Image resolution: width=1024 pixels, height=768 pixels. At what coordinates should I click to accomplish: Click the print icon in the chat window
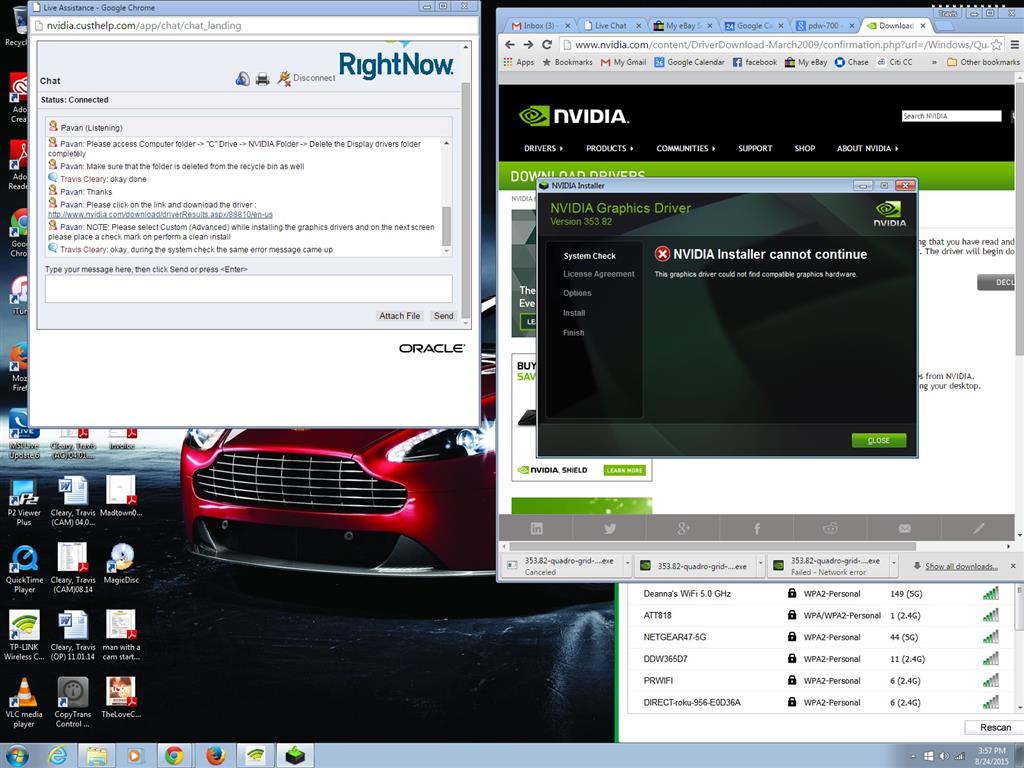pos(263,80)
